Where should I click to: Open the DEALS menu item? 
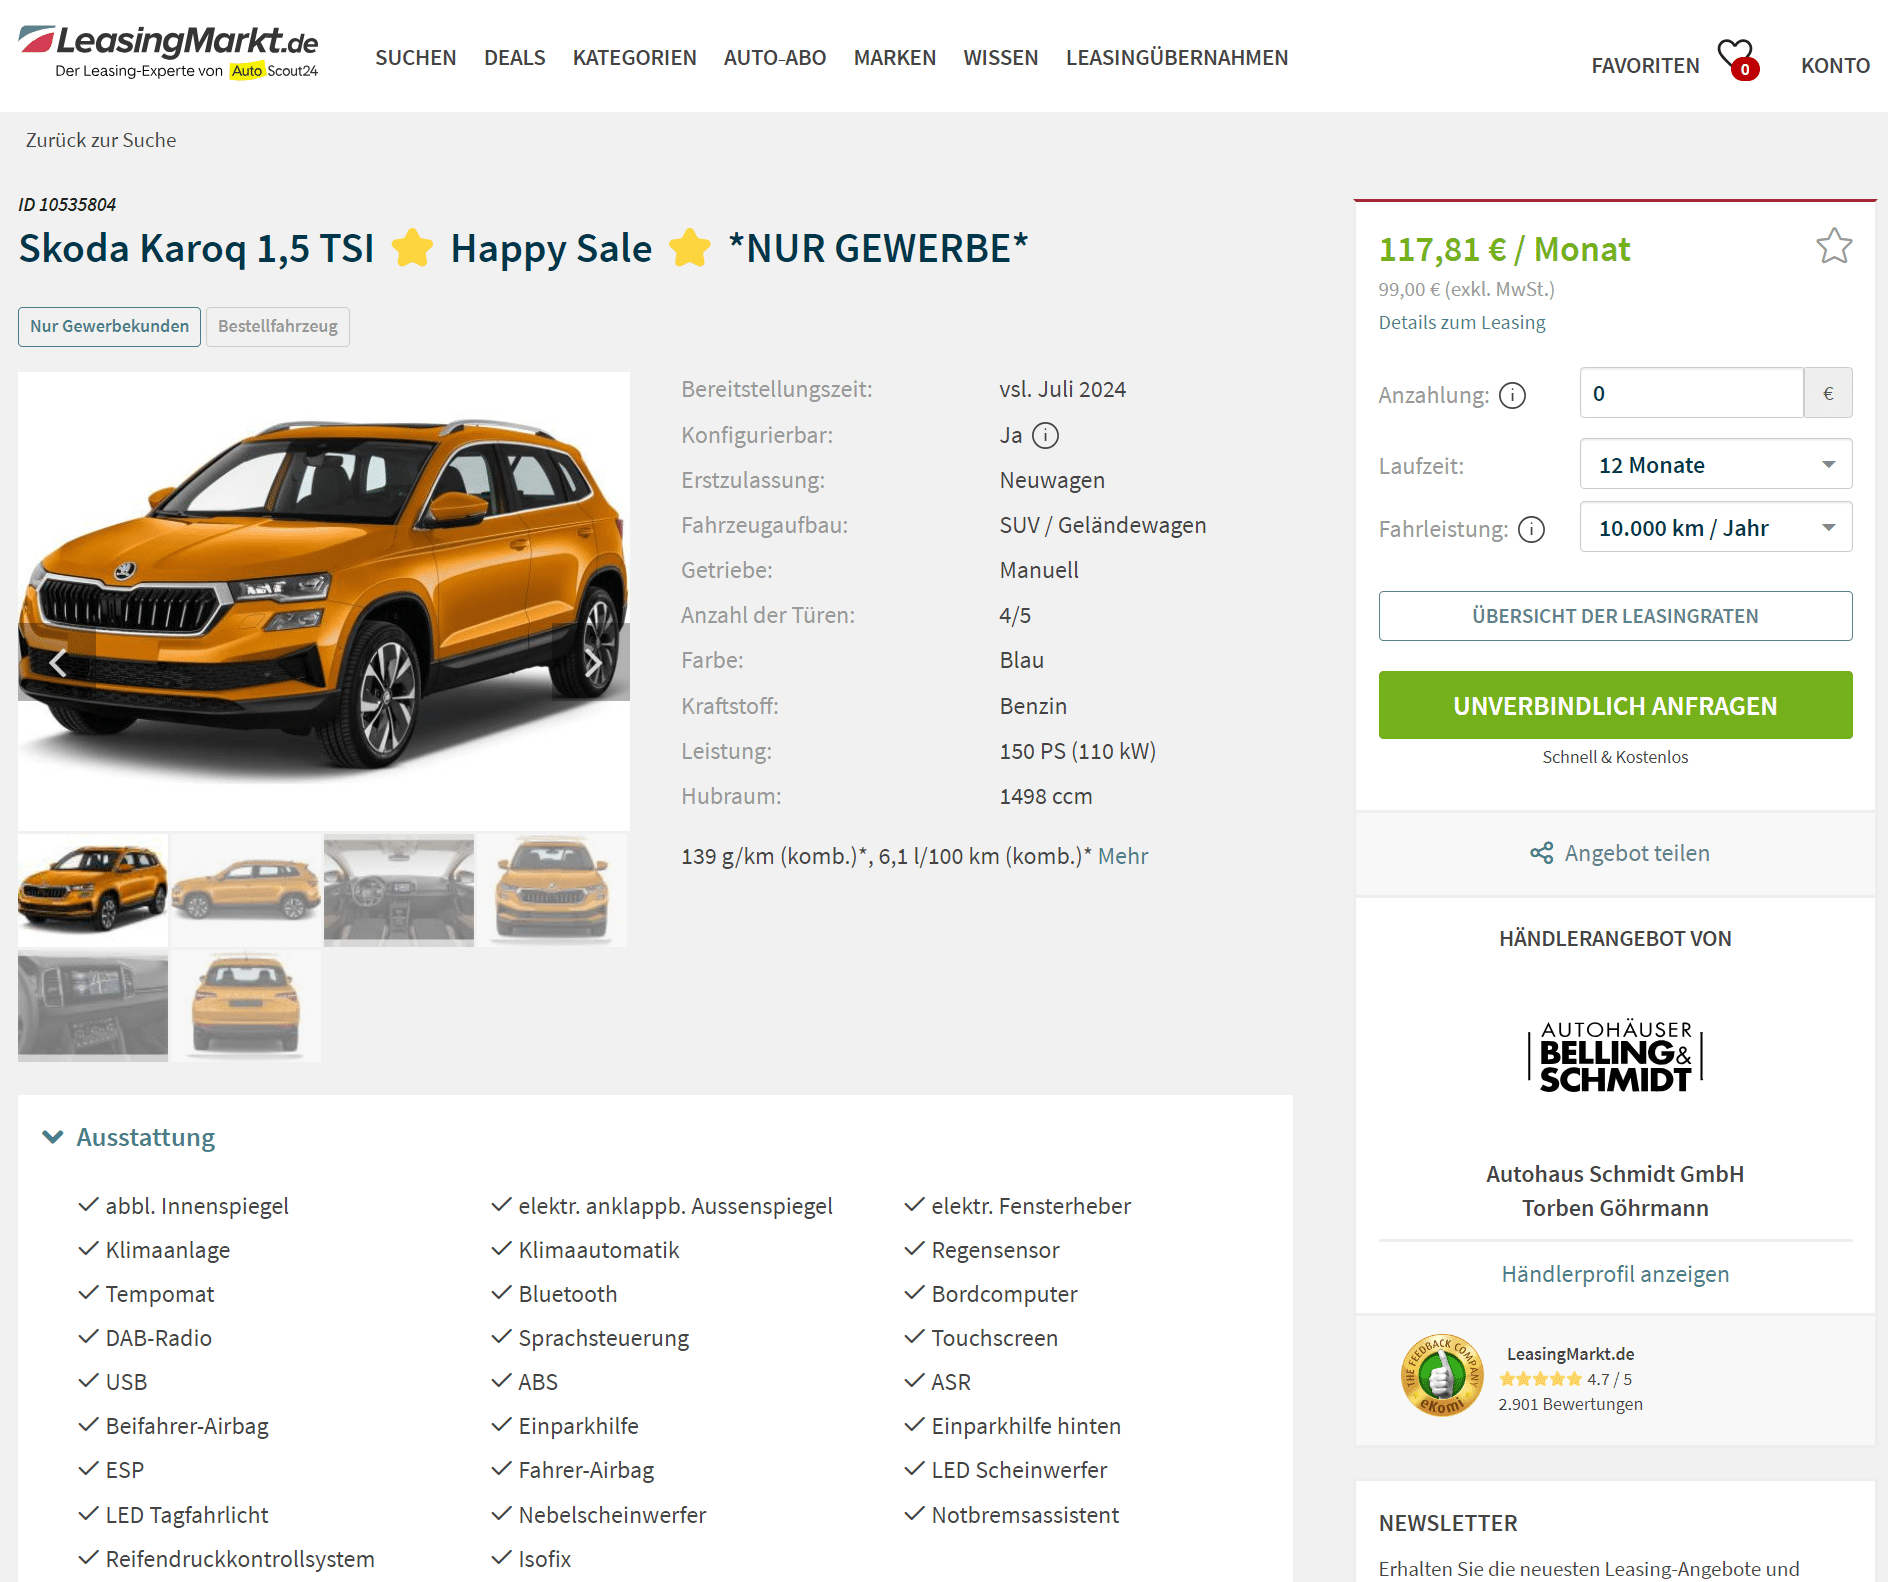[514, 58]
